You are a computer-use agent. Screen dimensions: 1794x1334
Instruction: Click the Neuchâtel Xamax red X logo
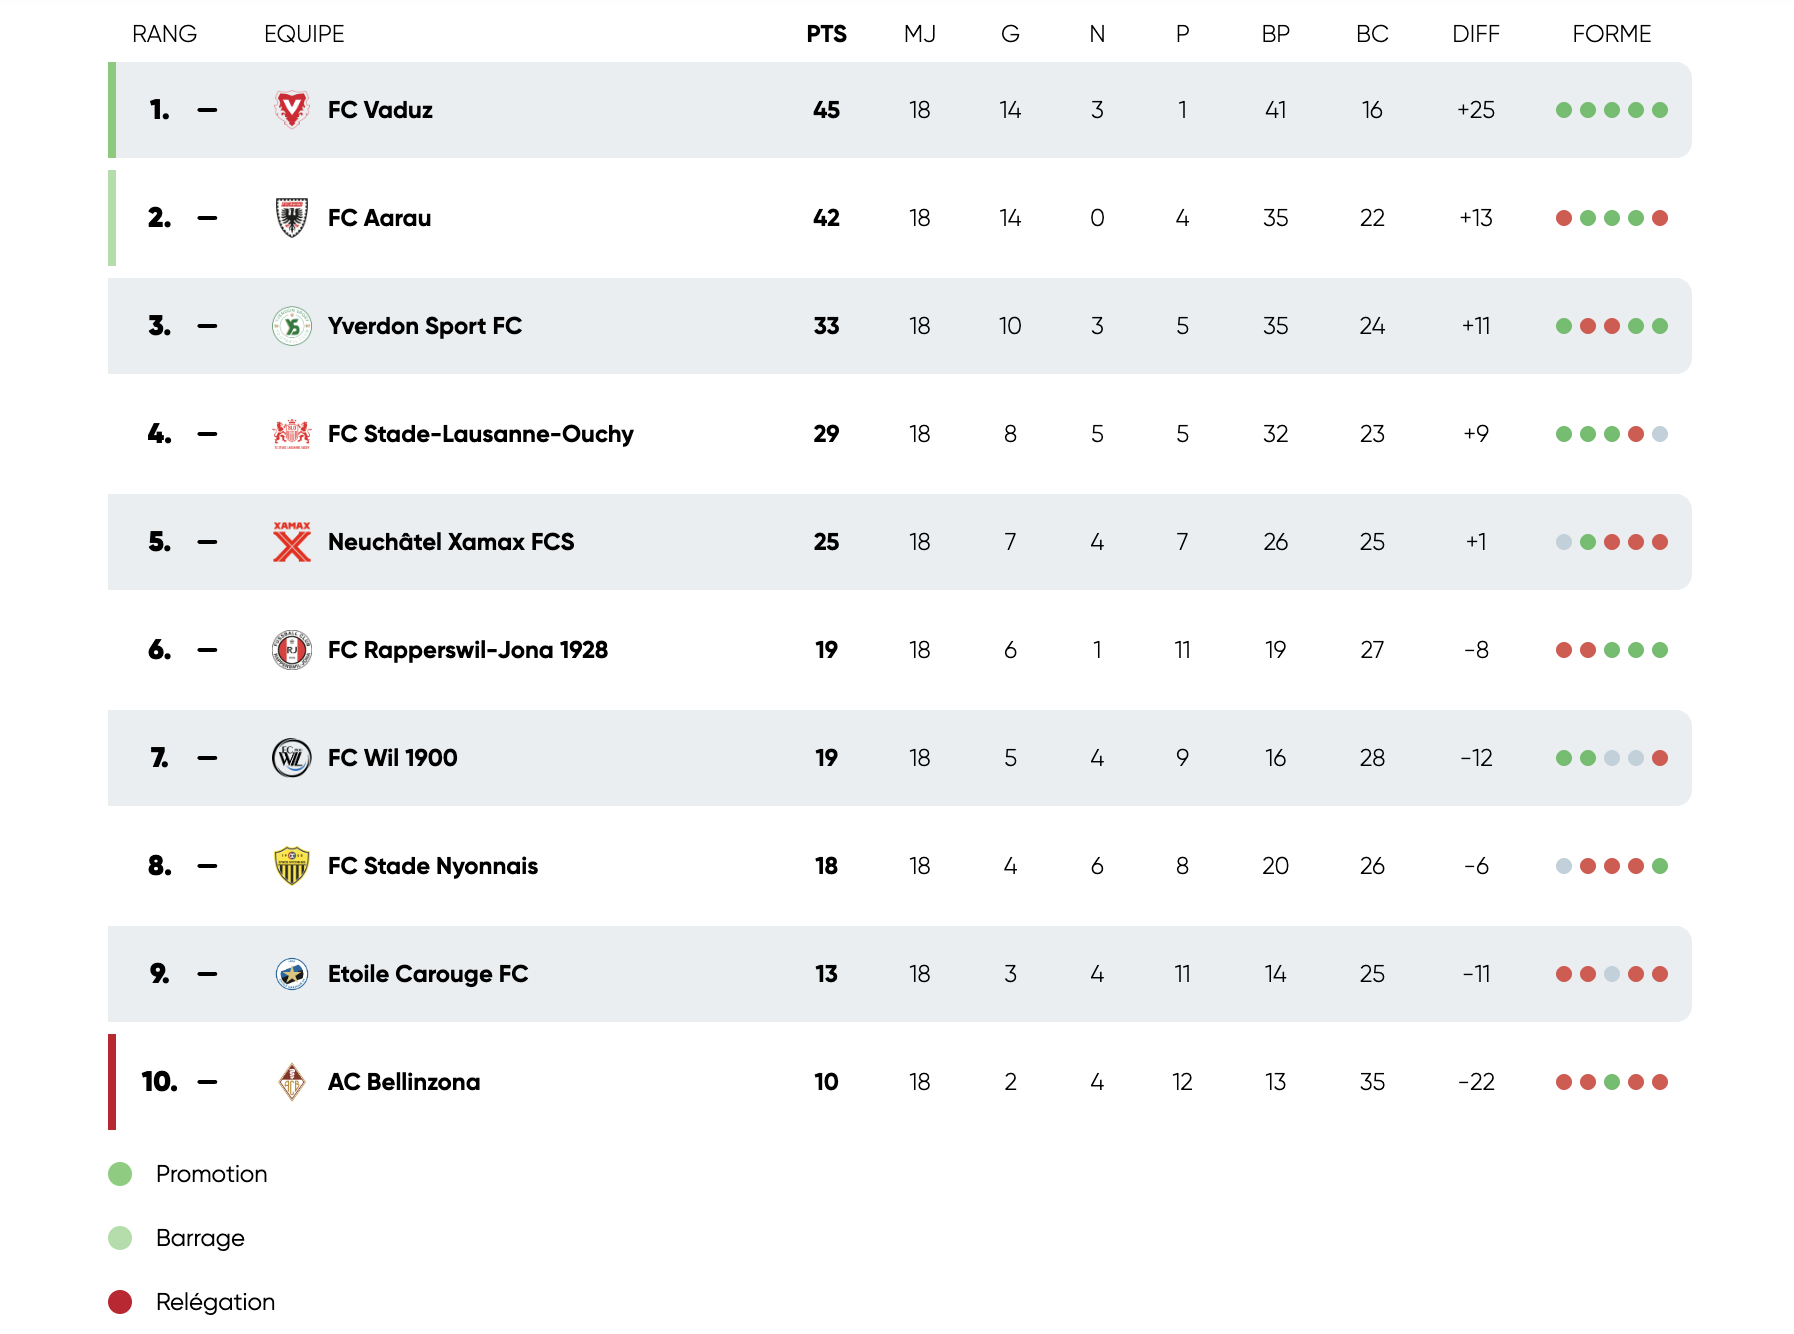coord(291,542)
